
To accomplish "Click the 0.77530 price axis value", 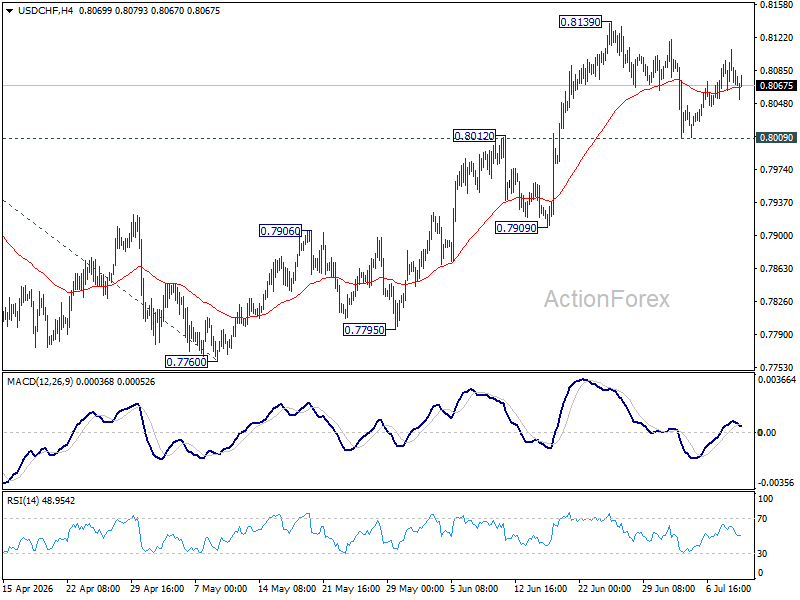I will tap(777, 367).
